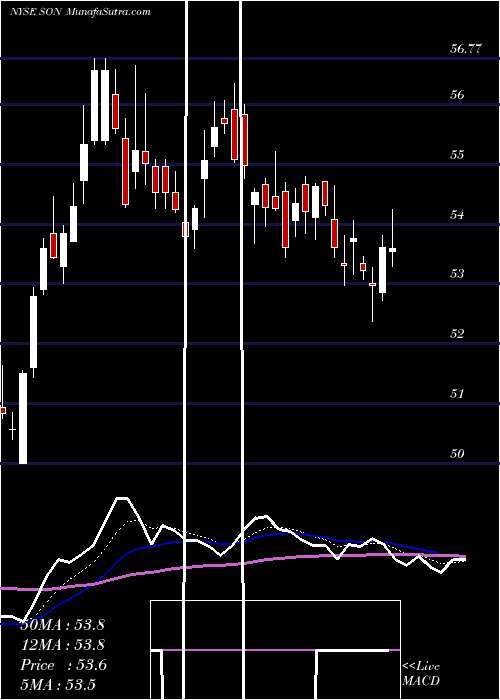Click the 53 price axis label
Viewport: 500px width, 700px height.
tap(458, 273)
